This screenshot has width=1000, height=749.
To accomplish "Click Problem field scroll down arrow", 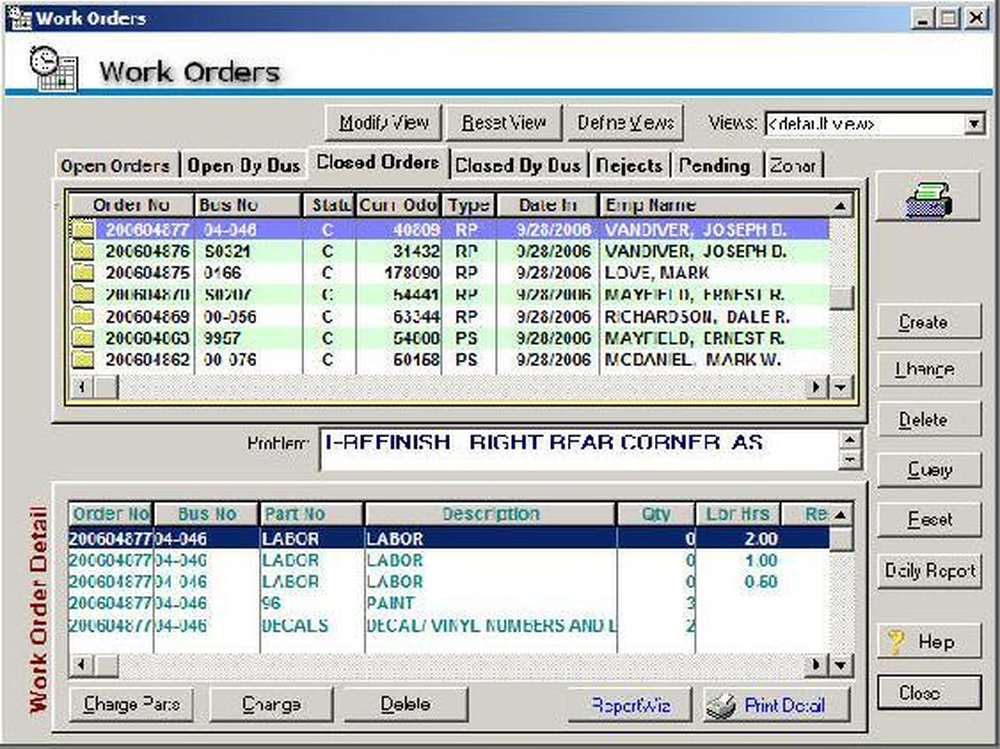I will [x=850, y=459].
